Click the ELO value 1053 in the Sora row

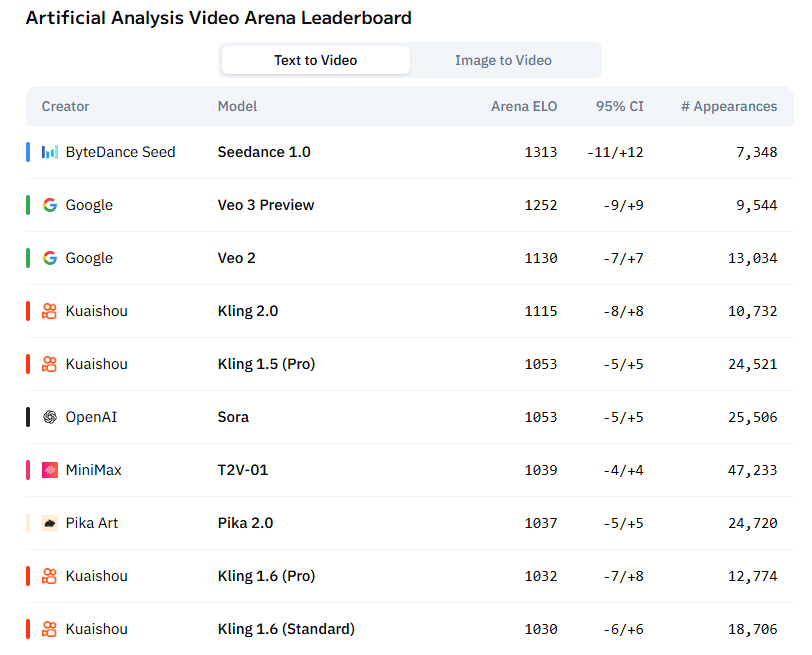pyautogui.click(x=541, y=417)
